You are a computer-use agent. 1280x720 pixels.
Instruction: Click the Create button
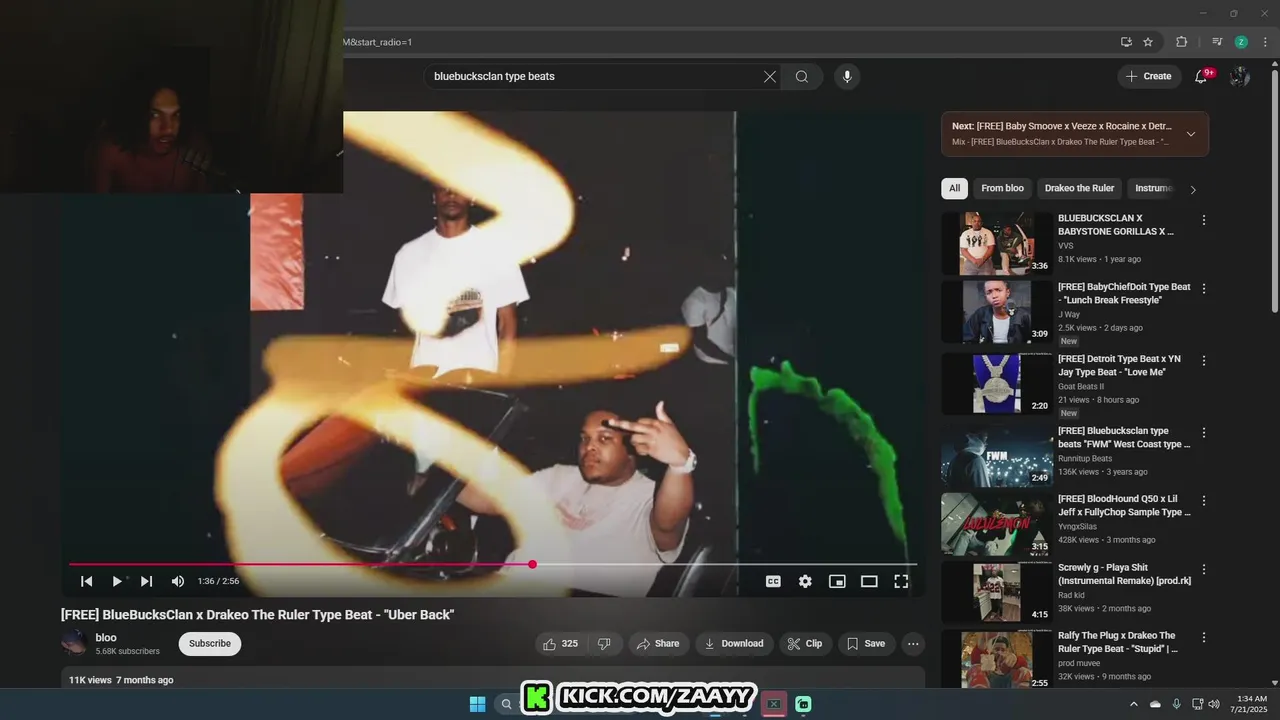pos(1149,76)
